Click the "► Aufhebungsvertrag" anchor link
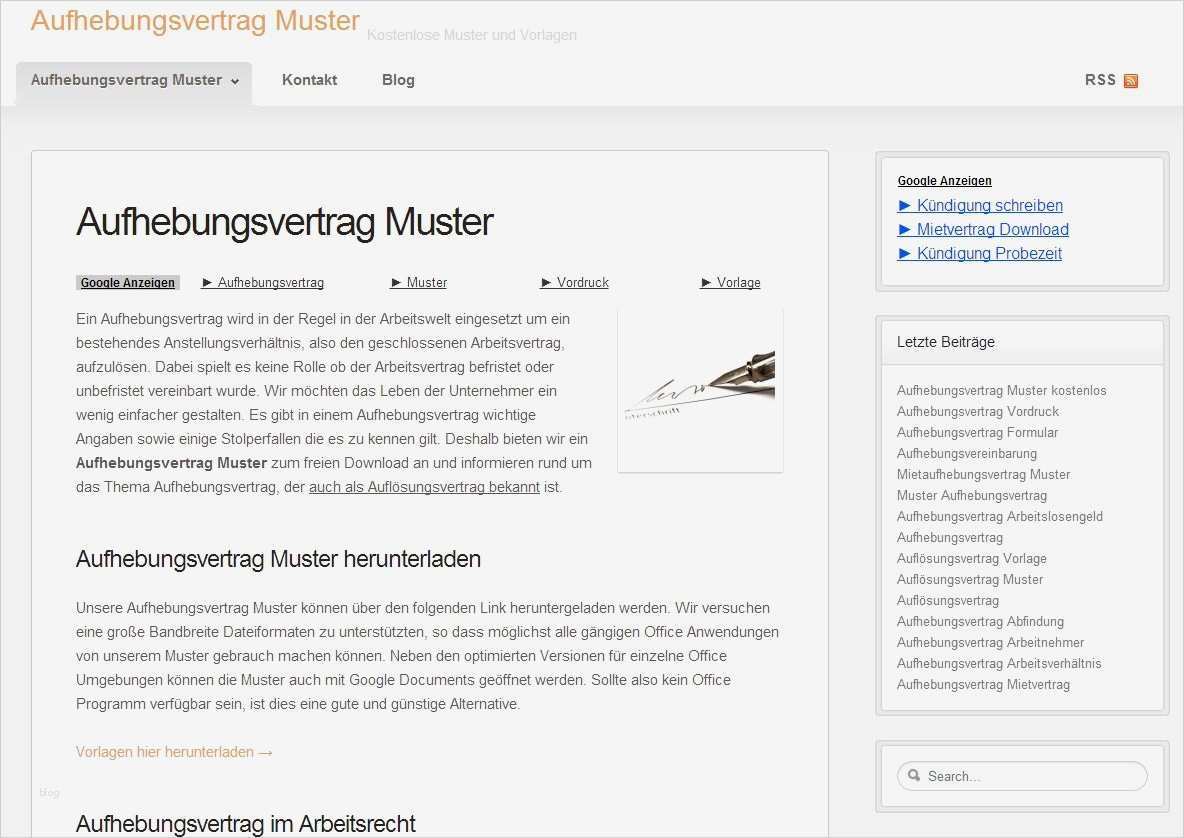This screenshot has width=1184, height=838. [262, 282]
